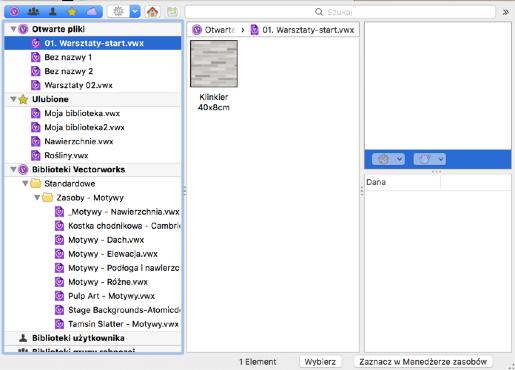Viewport: 515px width, 370px height.
Task: Toggle workgroup libraries filter (people icon)
Action: (x=33, y=12)
